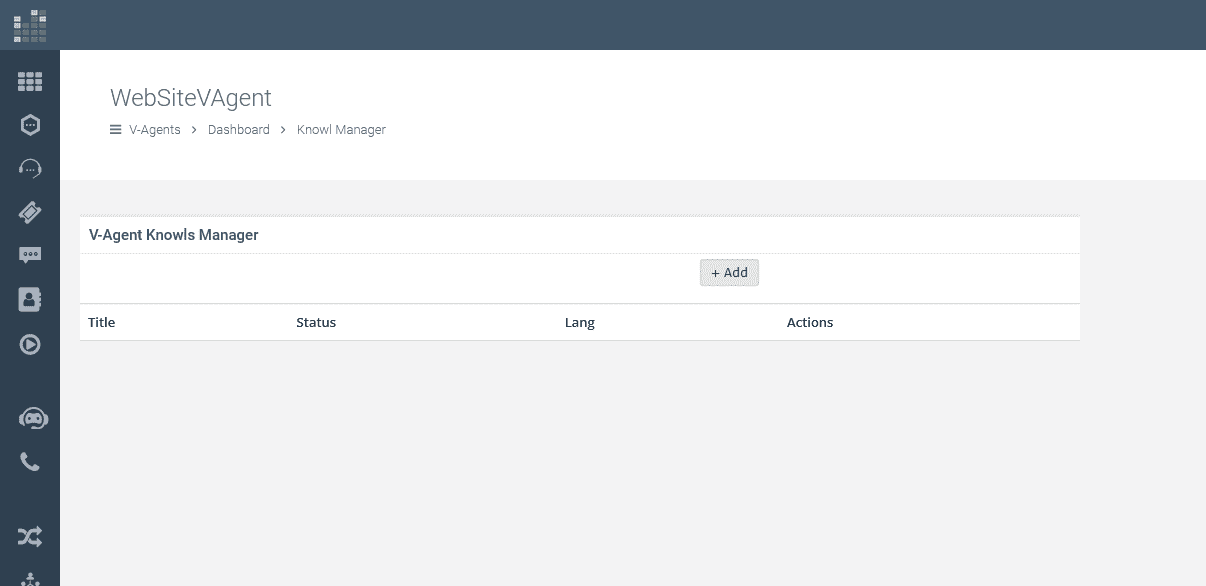
Task: Open the phone sidebar icon
Action: 30,462
